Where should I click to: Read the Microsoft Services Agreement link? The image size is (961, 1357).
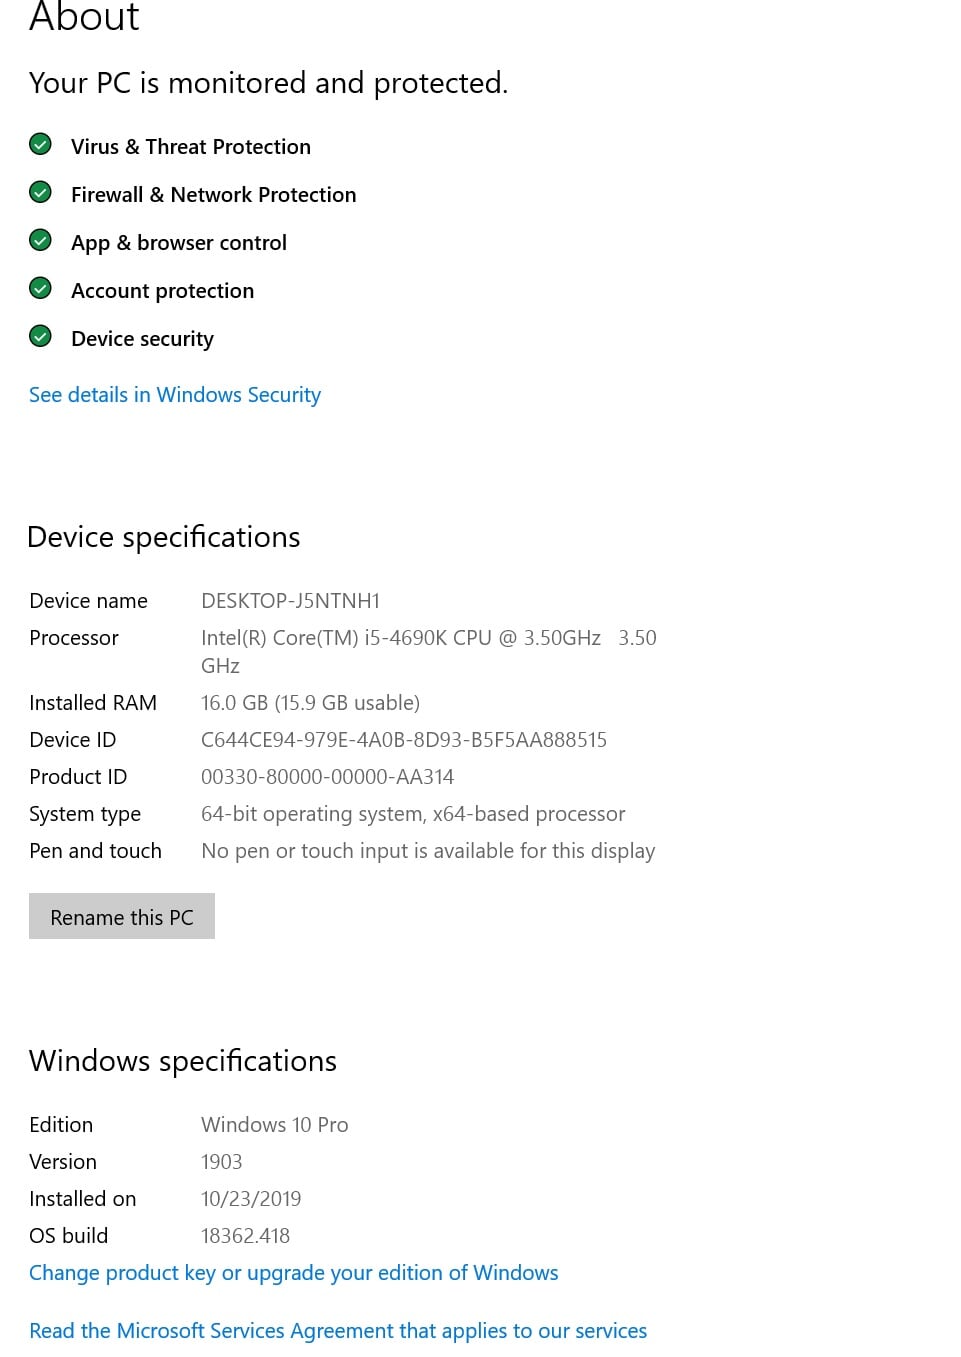click(x=338, y=1331)
